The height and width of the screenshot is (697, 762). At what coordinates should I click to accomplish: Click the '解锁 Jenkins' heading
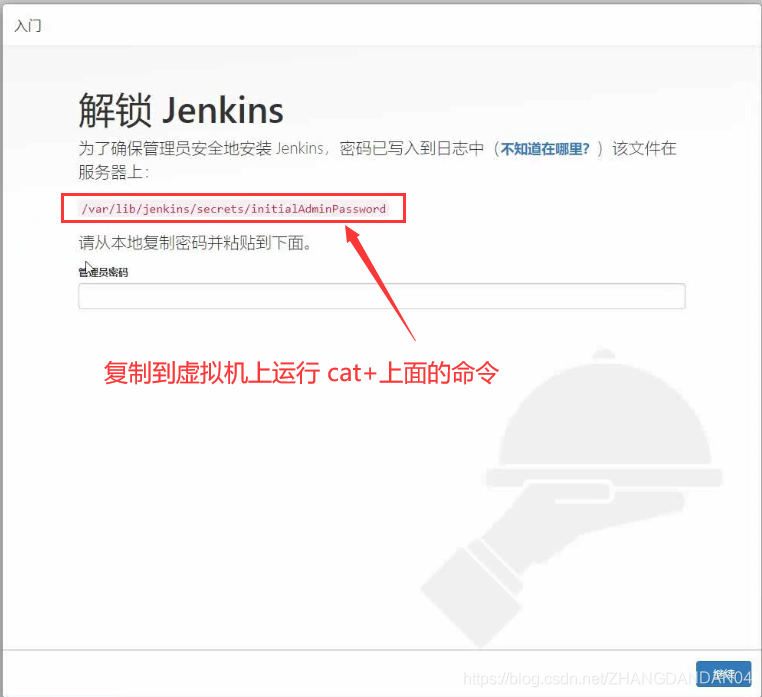click(181, 110)
